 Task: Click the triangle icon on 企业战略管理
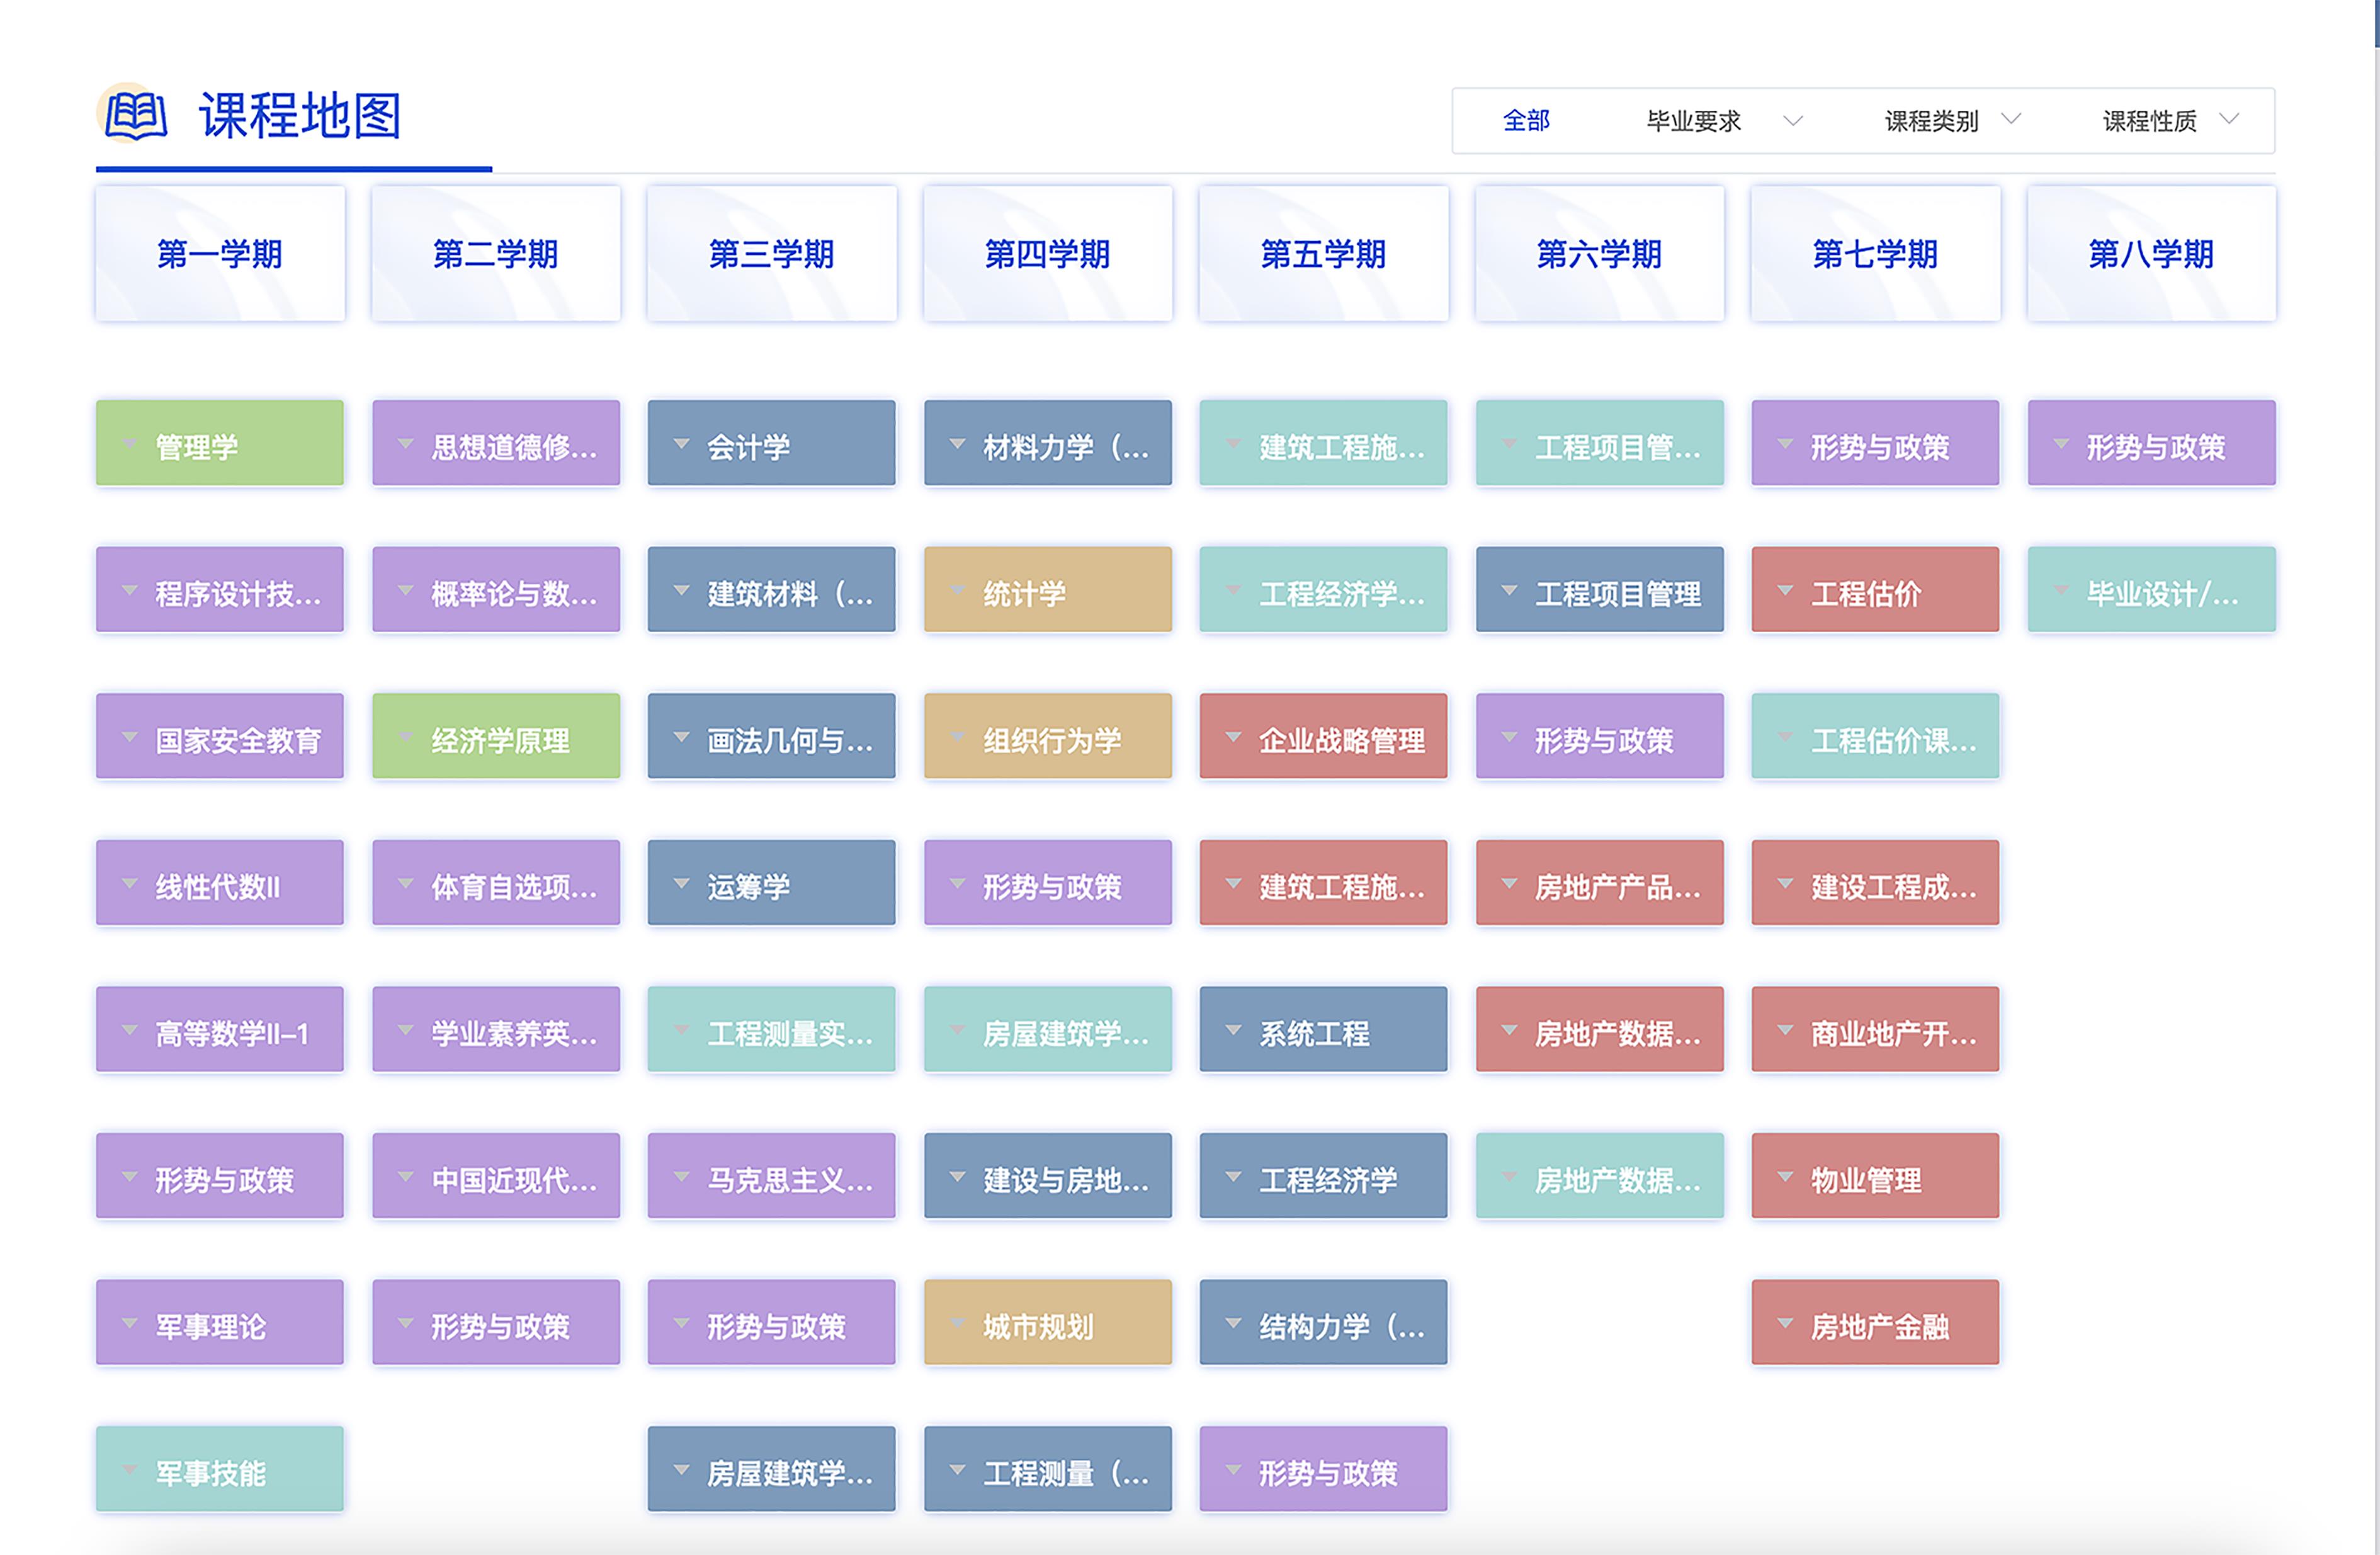tap(1234, 737)
